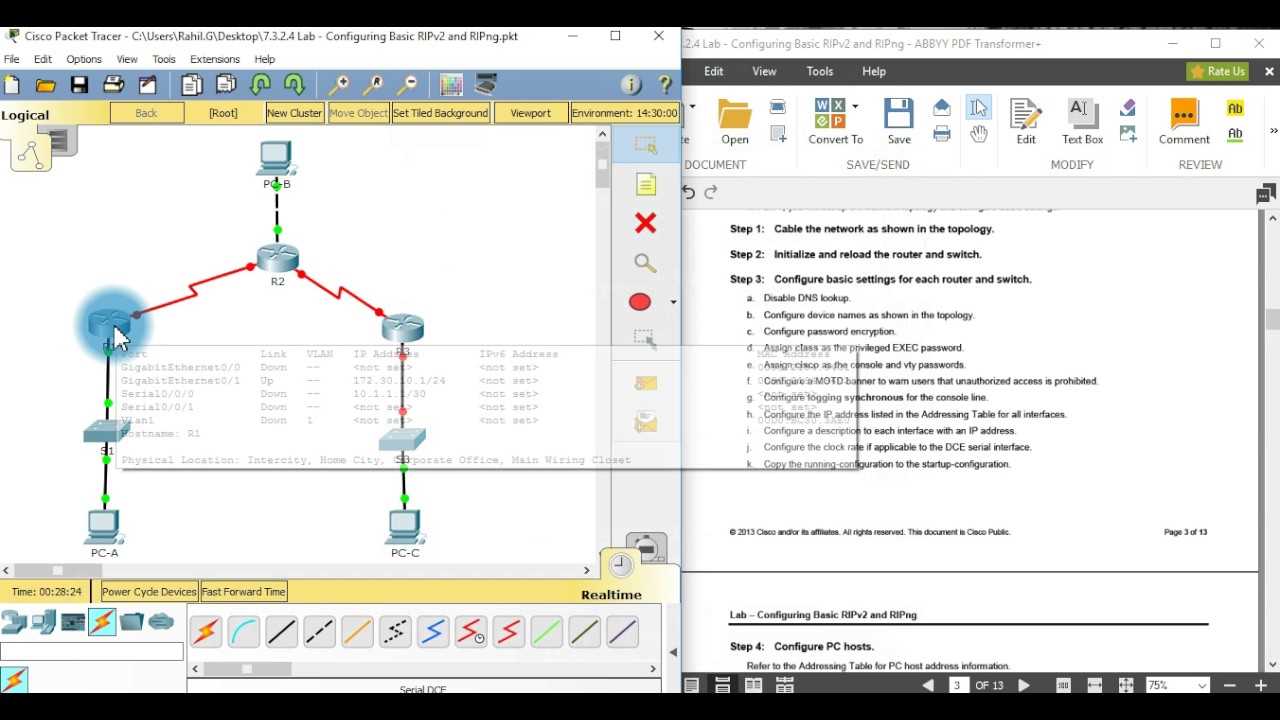Image resolution: width=1280 pixels, height=720 pixels.
Task: Click the Comment tool in ABBYY
Action: point(1184,122)
